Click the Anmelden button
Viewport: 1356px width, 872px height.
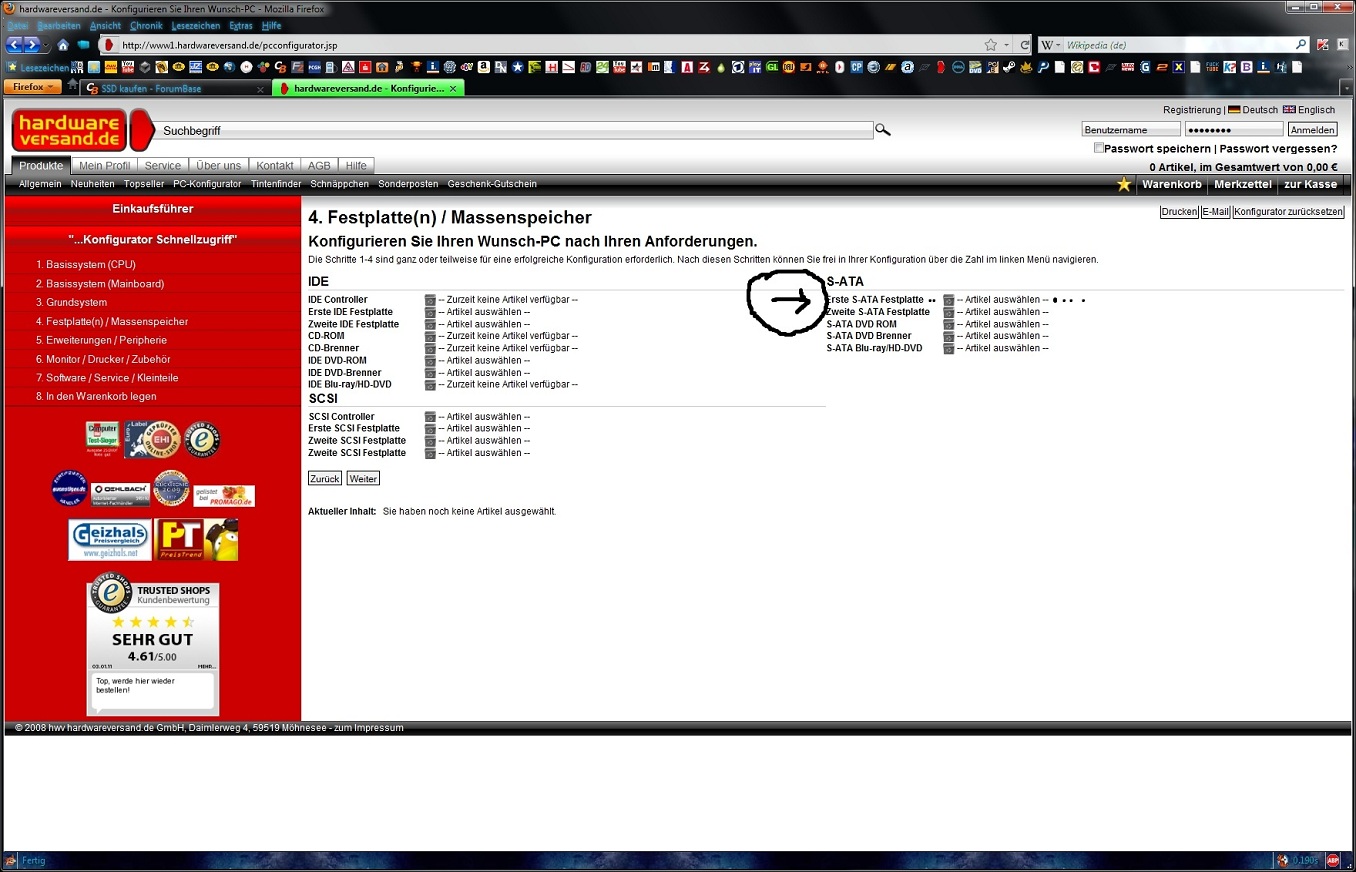[x=1312, y=130]
